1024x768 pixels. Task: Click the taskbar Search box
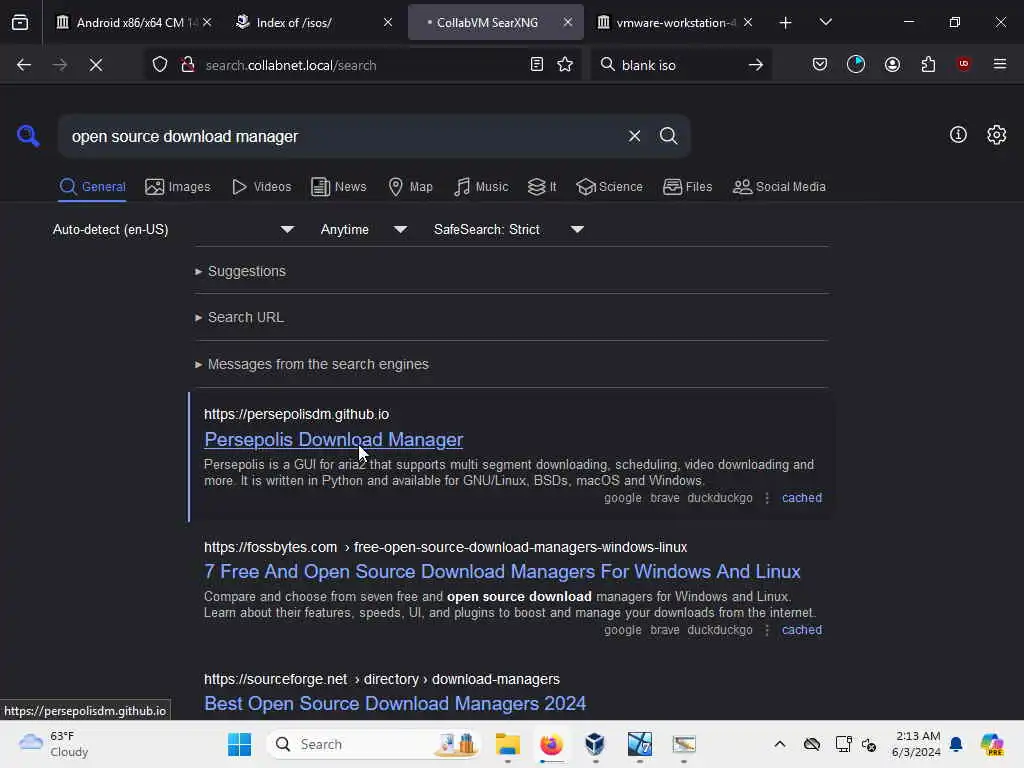[x=374, y=744]
